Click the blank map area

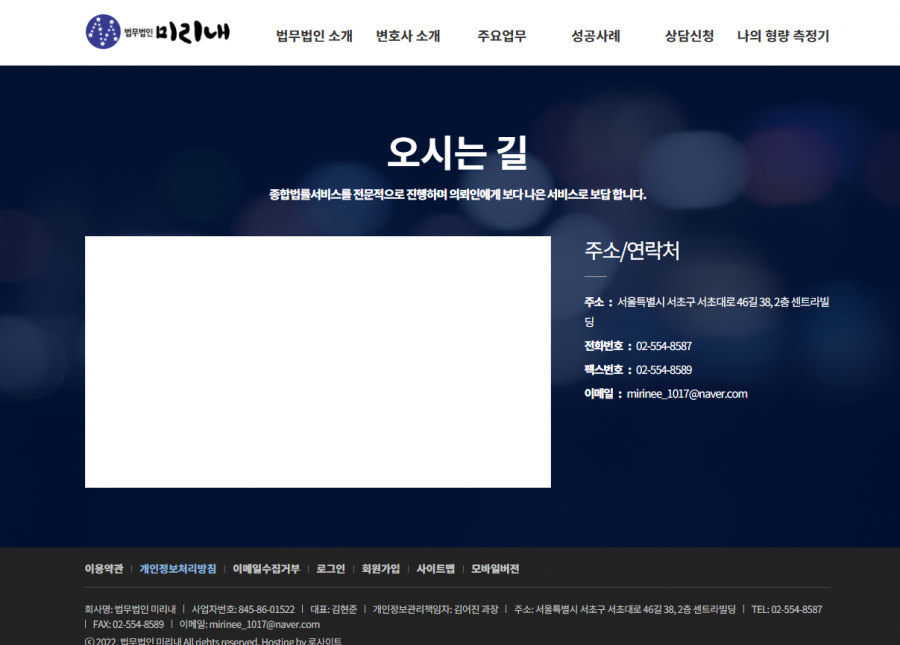point(317,361)
